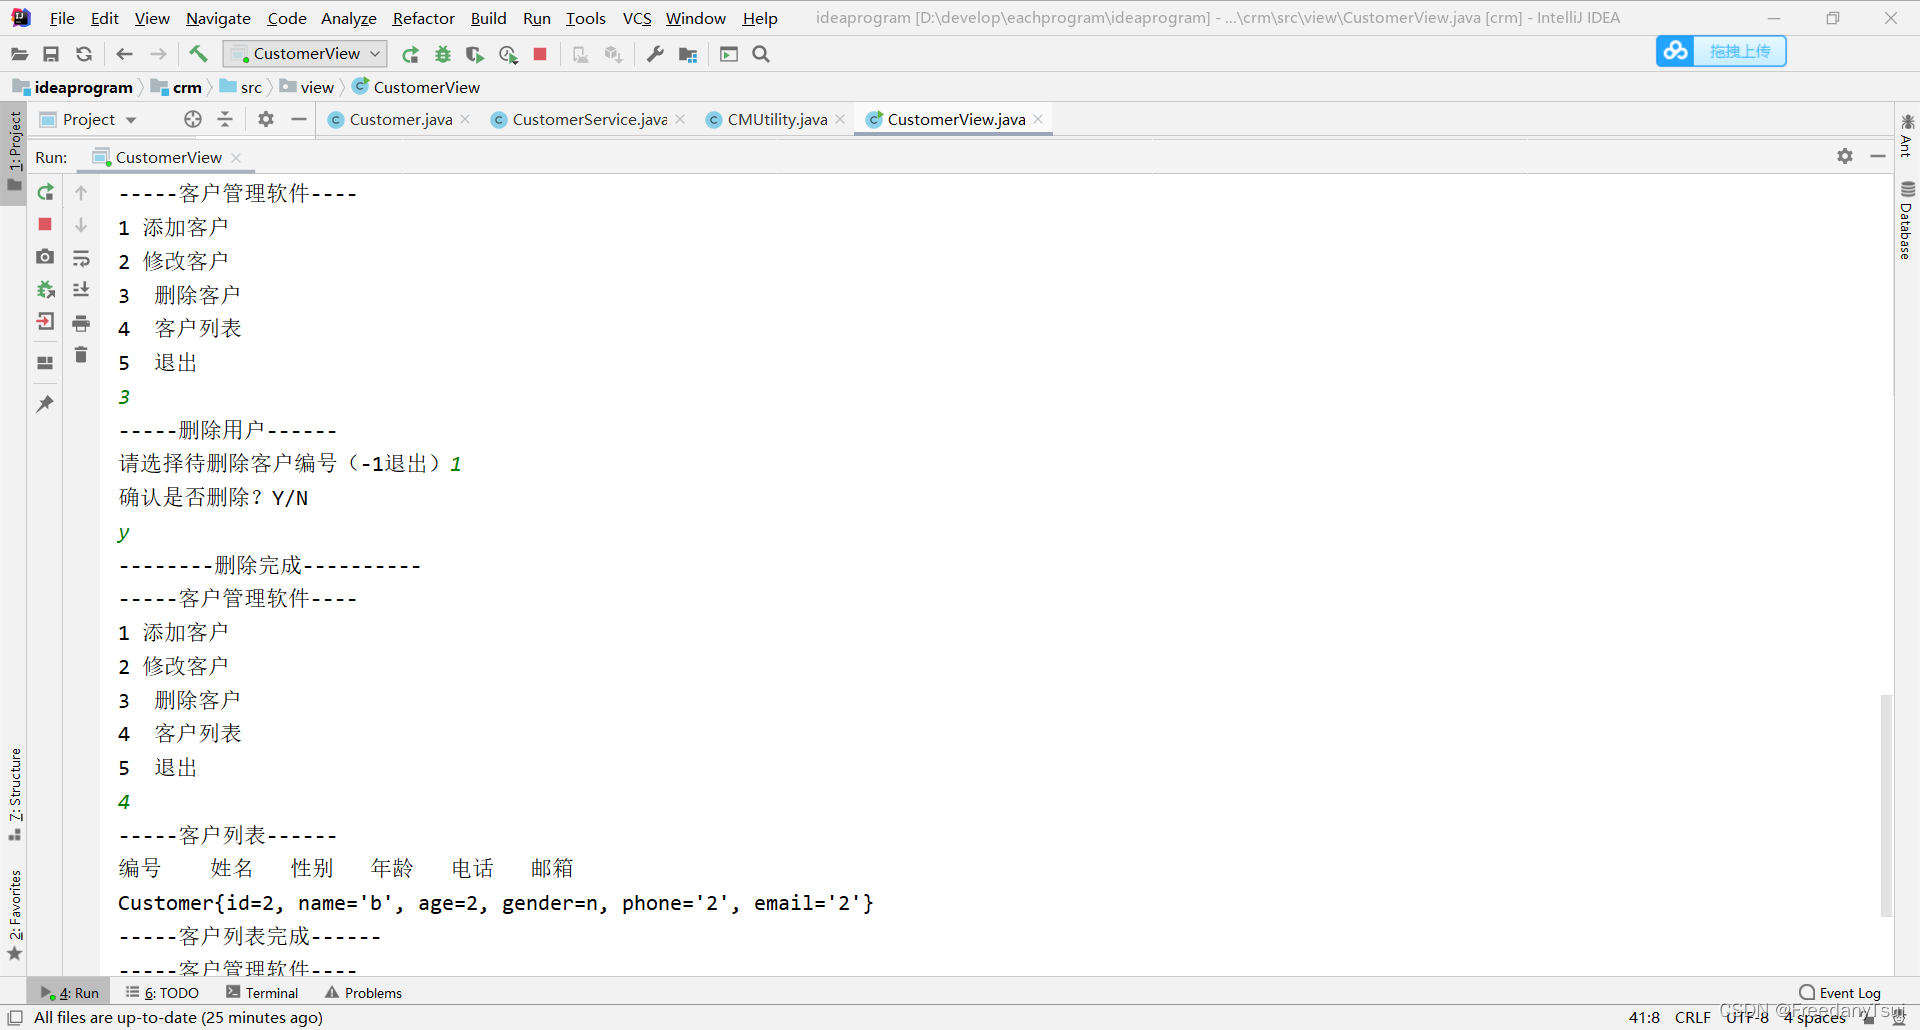
Task: Expand the Project view selector dropdown
Action: 131,120
